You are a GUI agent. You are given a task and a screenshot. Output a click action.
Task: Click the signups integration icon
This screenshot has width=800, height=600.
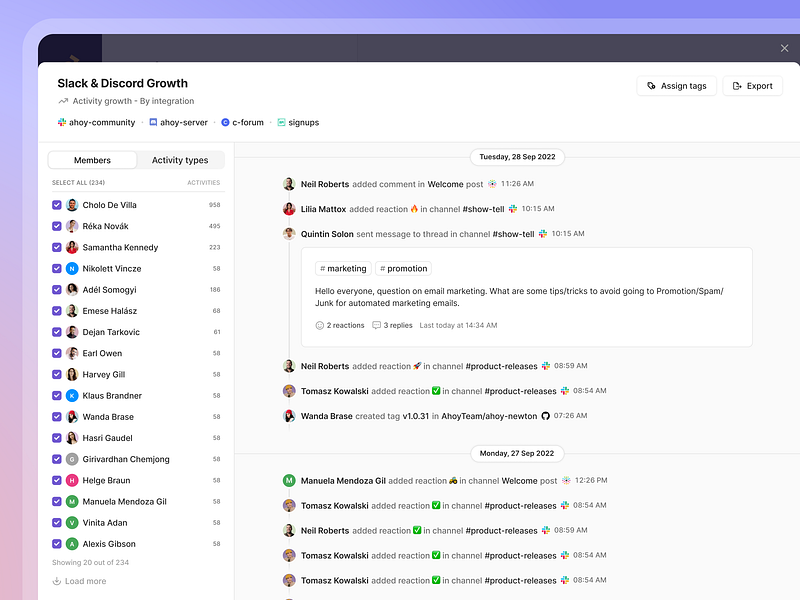click(283, 122)
